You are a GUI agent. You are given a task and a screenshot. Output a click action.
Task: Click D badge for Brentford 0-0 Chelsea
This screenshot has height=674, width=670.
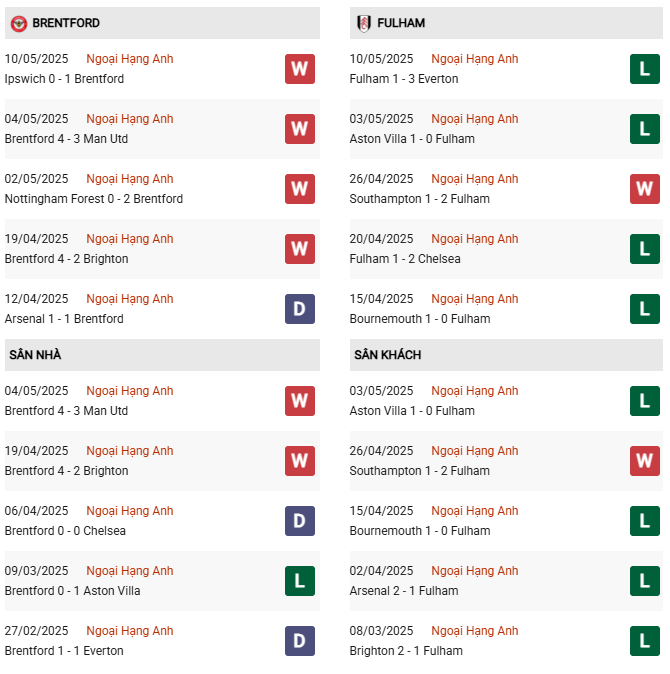pos(300,521)
